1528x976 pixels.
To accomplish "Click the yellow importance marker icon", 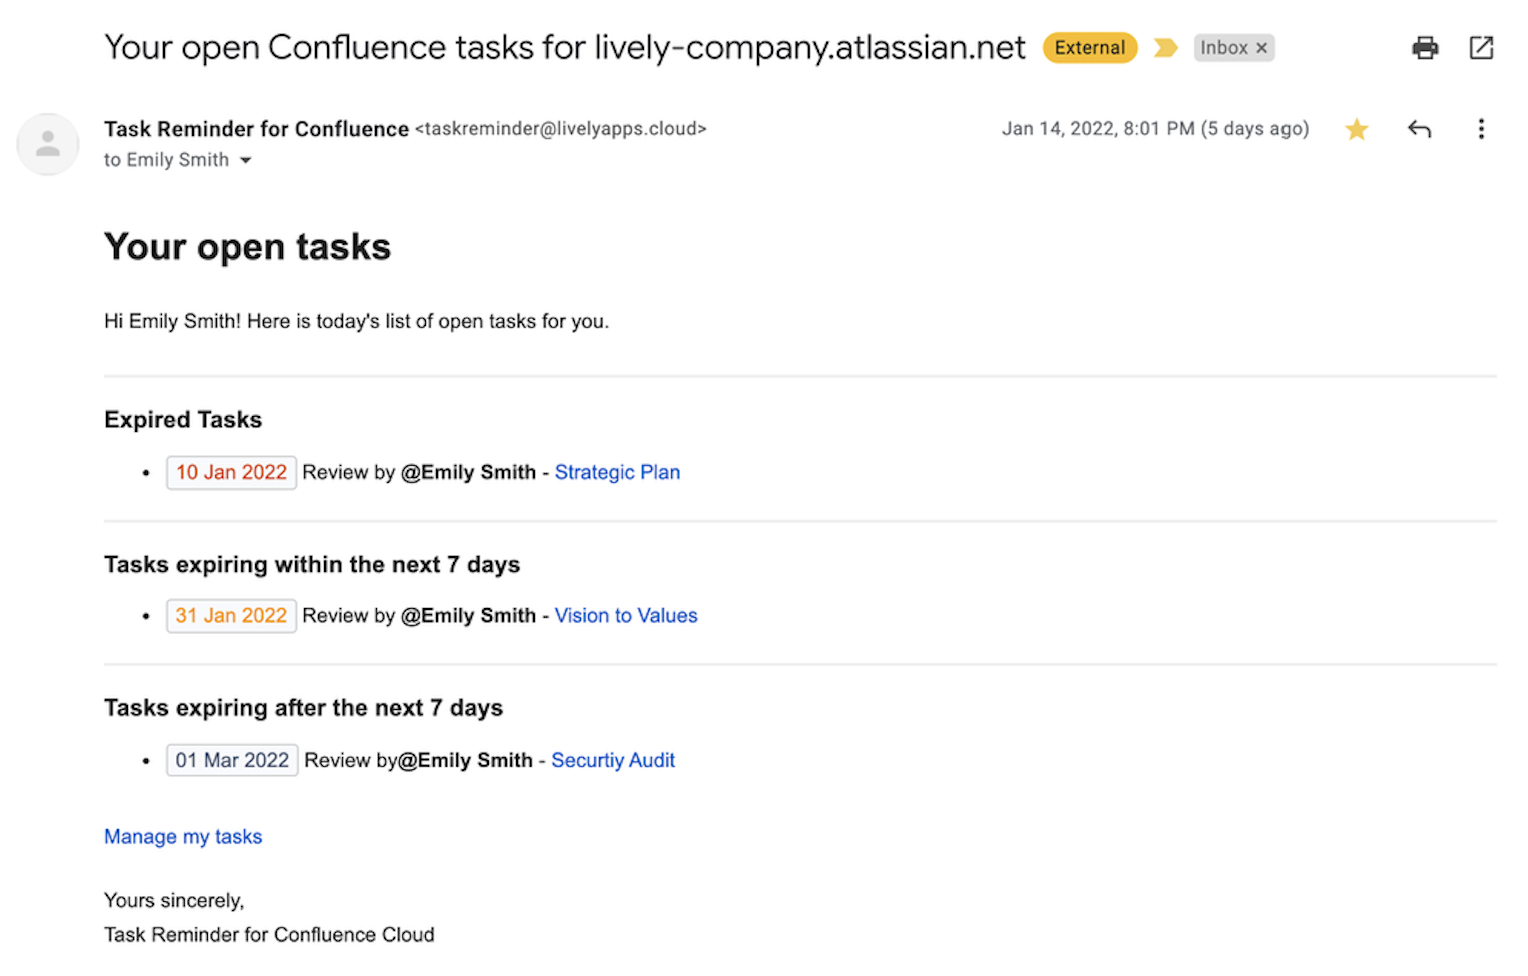I will (1165, 48).
